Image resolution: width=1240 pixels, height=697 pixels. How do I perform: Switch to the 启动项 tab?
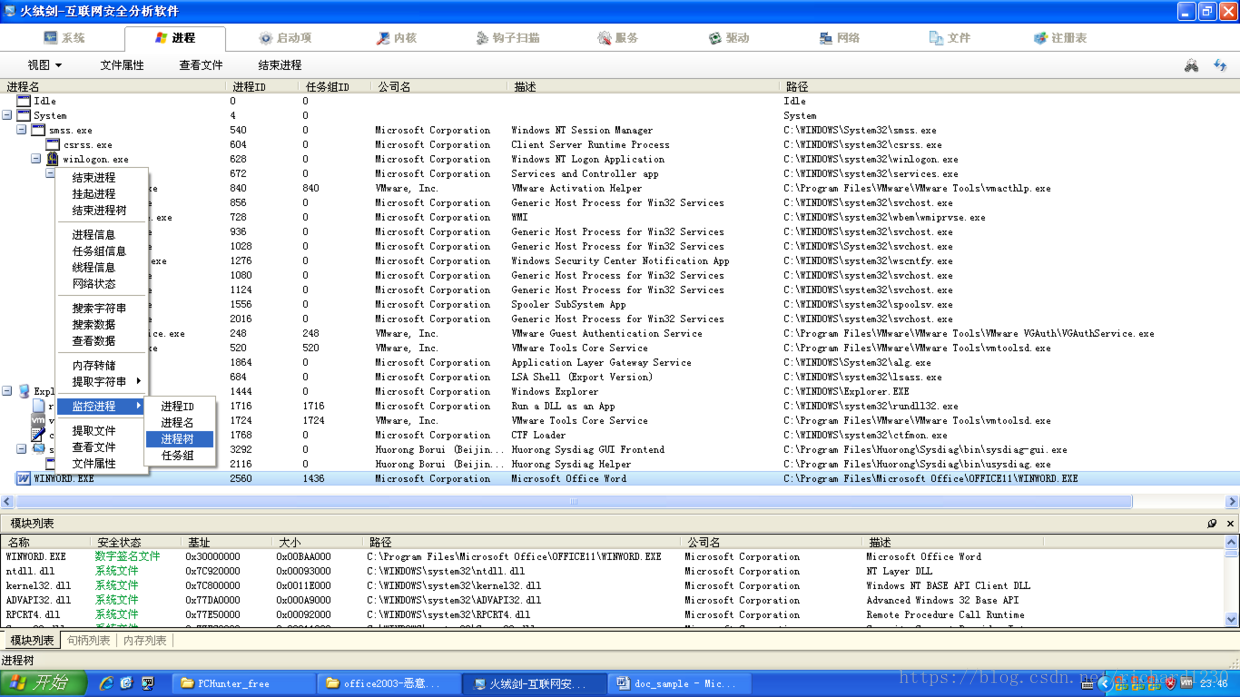(285, 38)
